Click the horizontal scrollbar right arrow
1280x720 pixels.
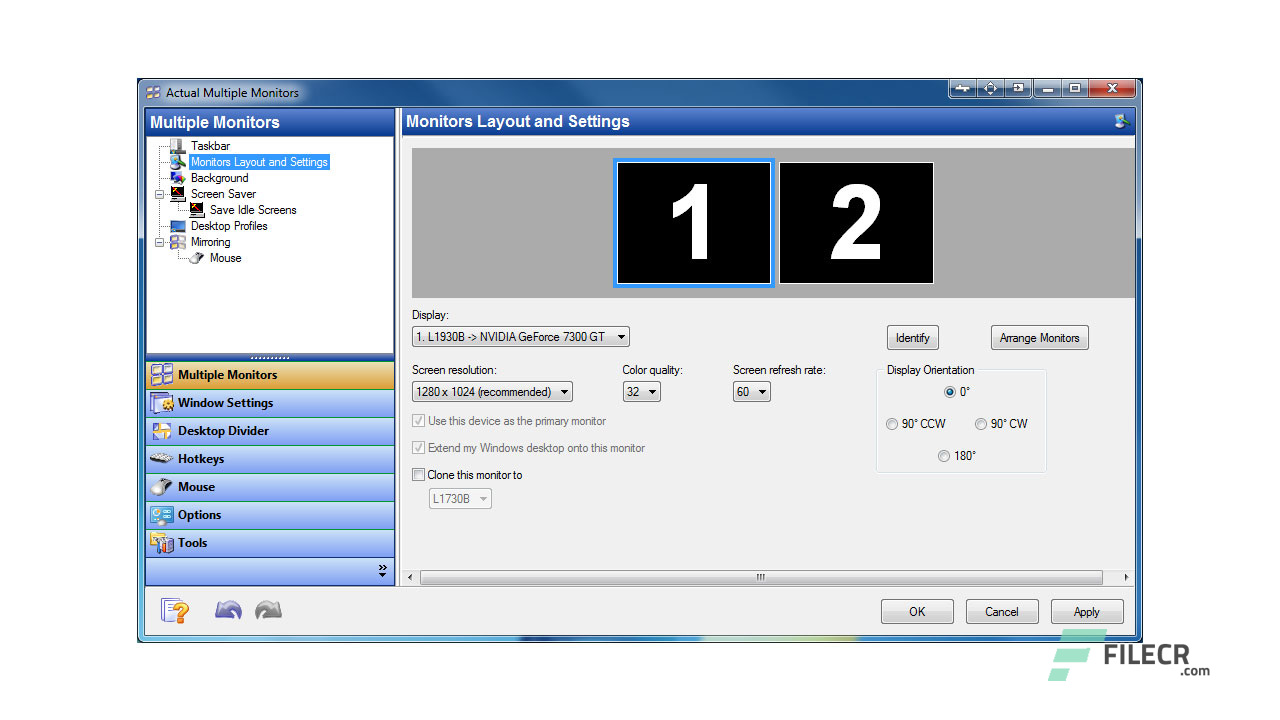(1127, 578)
